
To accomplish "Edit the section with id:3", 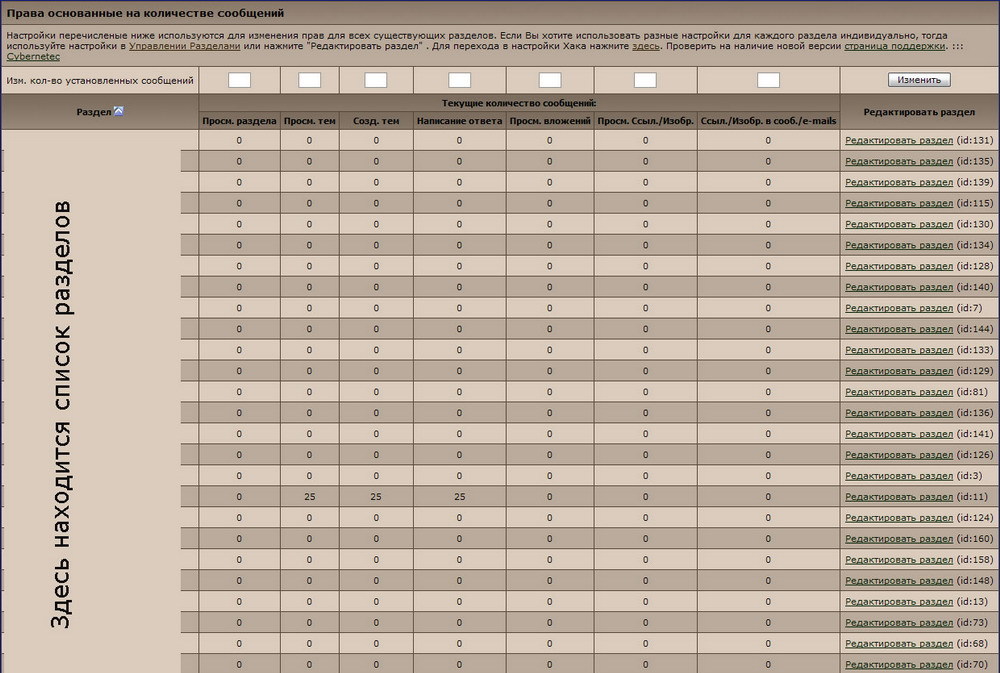I will pyautogui.click(x=899, y=476).
